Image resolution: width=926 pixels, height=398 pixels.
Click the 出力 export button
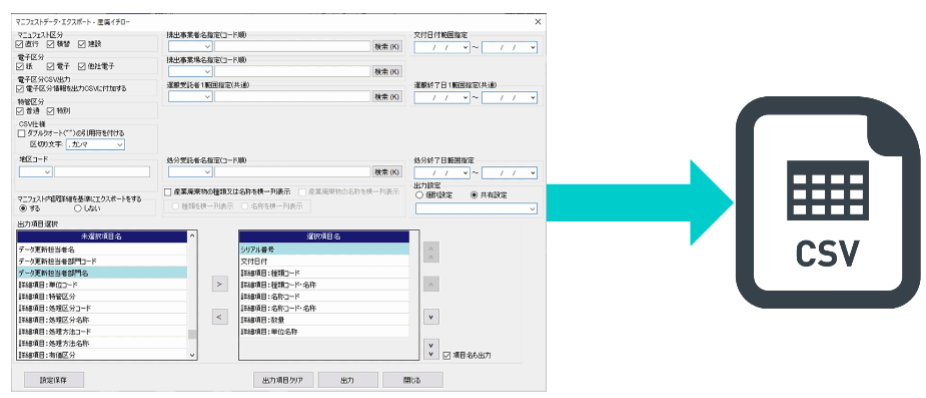coord(348,380)
